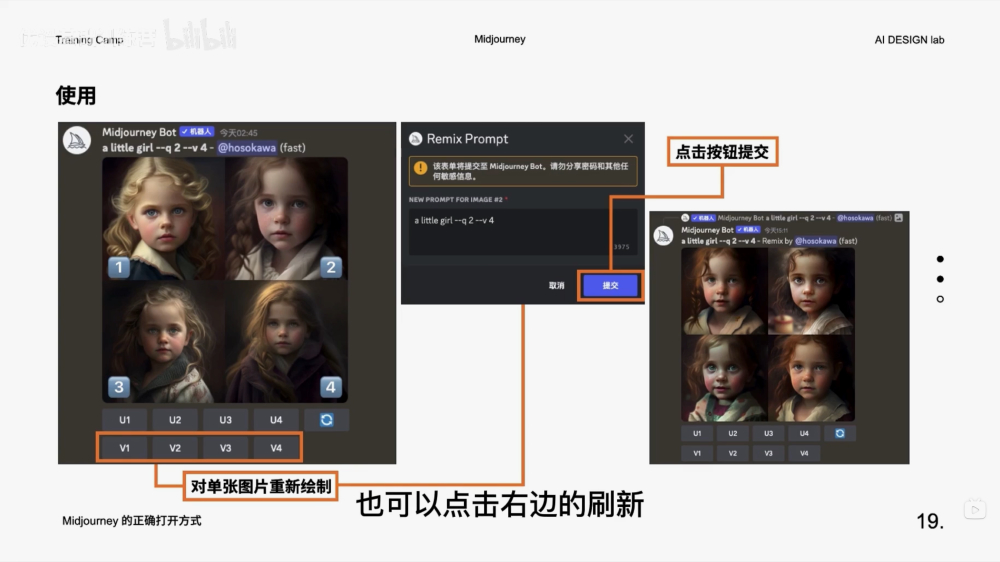The width and height of the screenshot is (1000, 562).
Task: Click top-right image in right result grid
Action: click(811, 291)
